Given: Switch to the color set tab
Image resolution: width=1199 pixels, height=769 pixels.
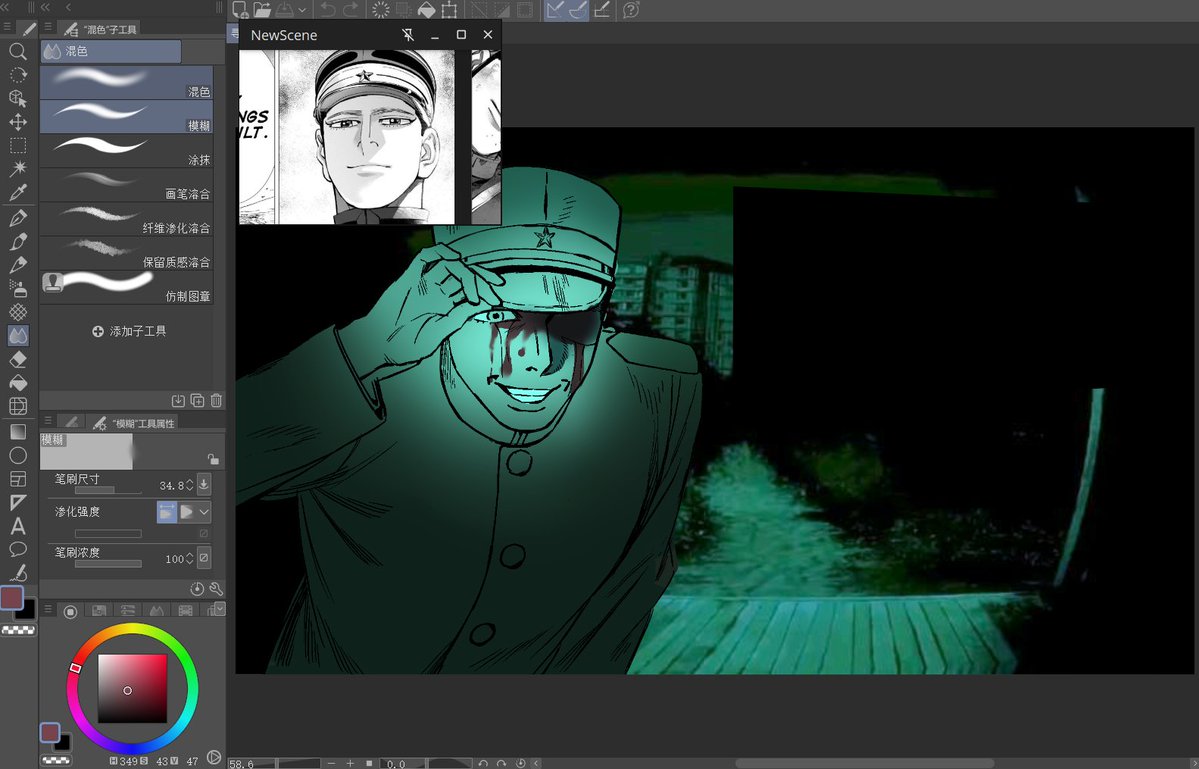Looking at the screenshot, I should [x=99, y=611].
